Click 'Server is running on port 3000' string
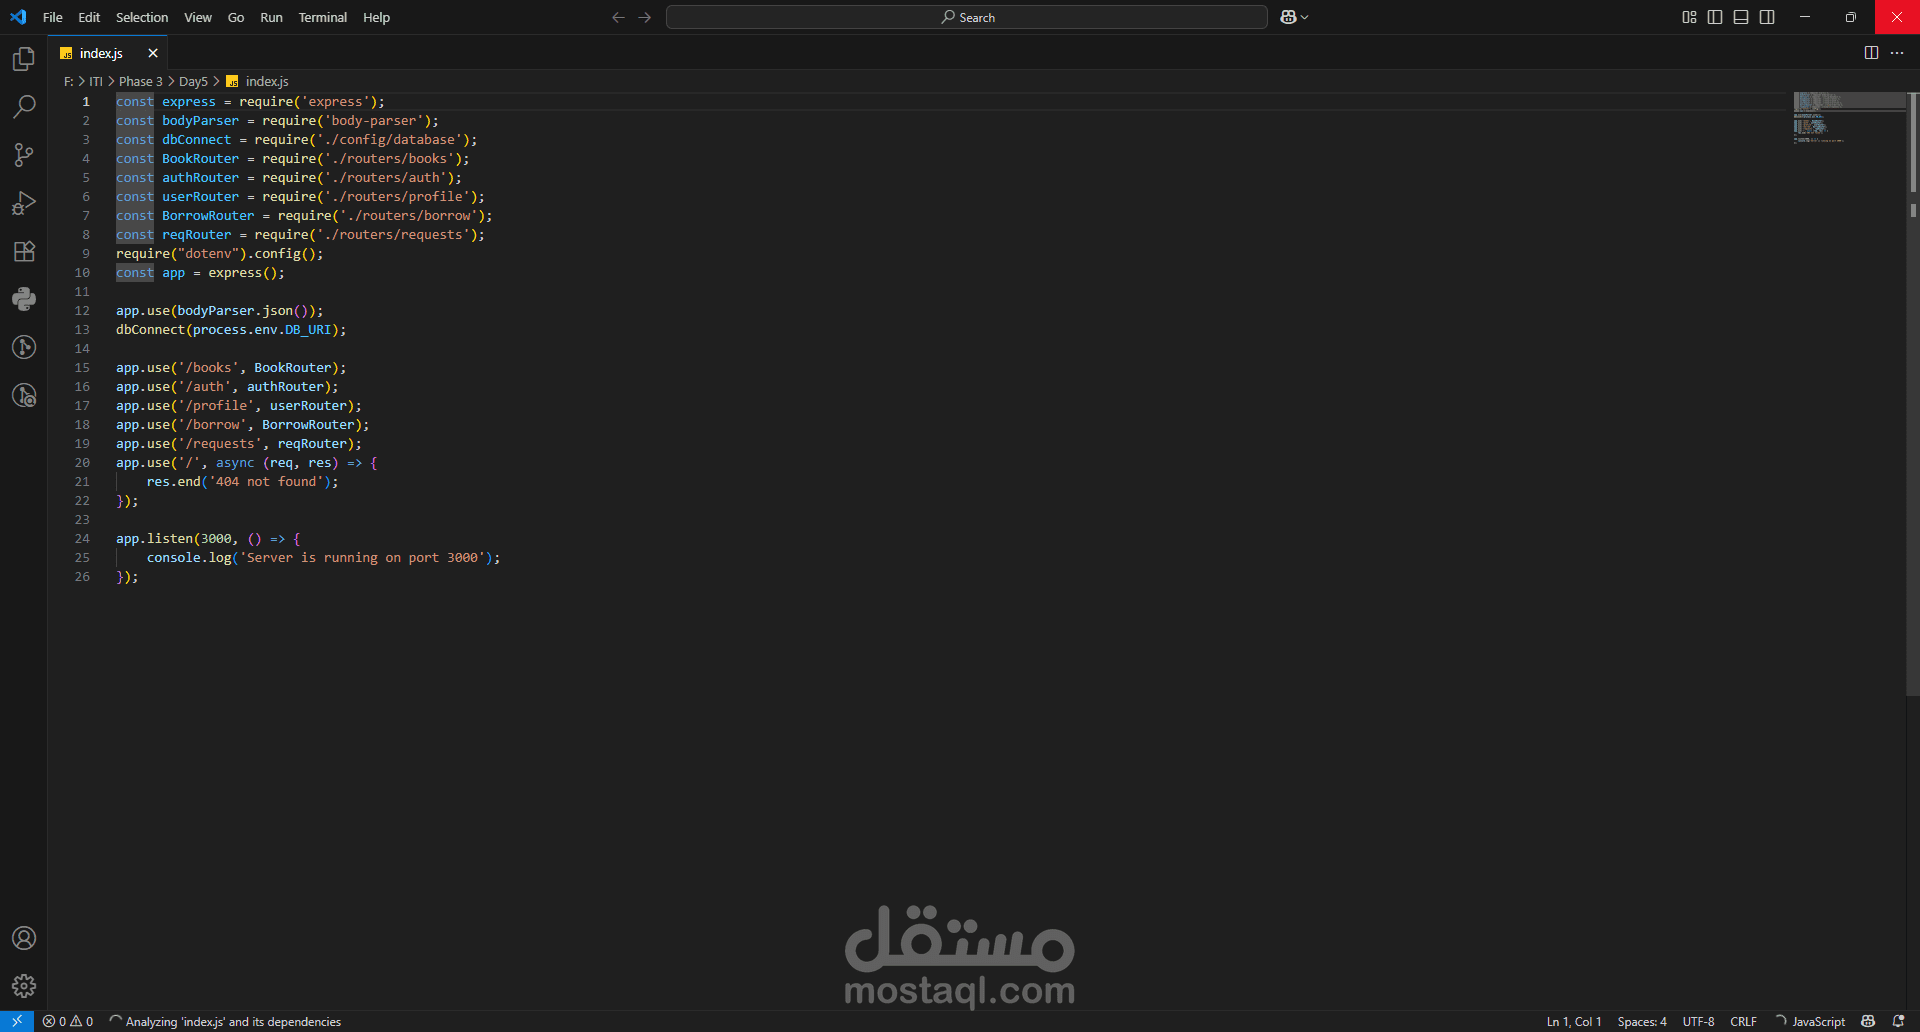 [x=362, y=557]
